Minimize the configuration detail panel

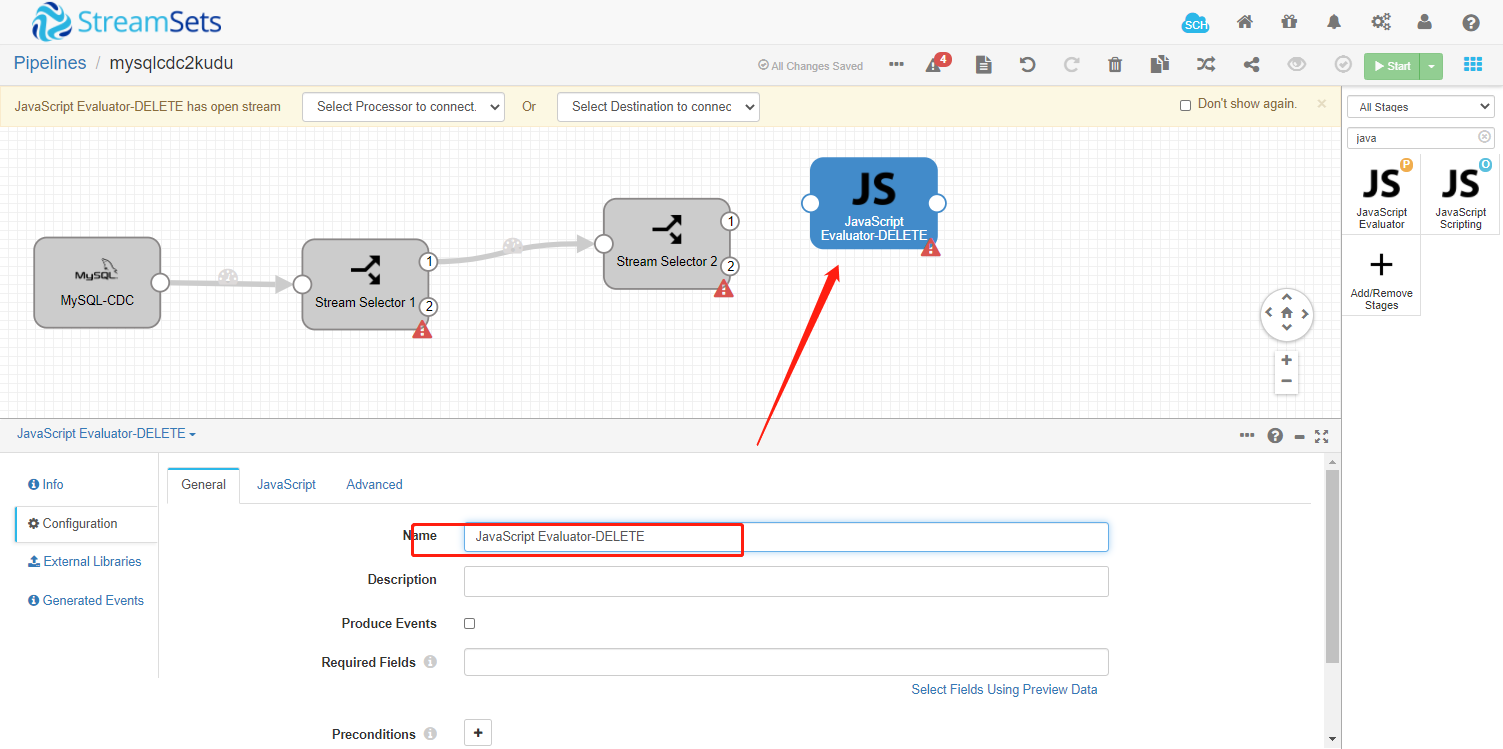pos(1299,436)
